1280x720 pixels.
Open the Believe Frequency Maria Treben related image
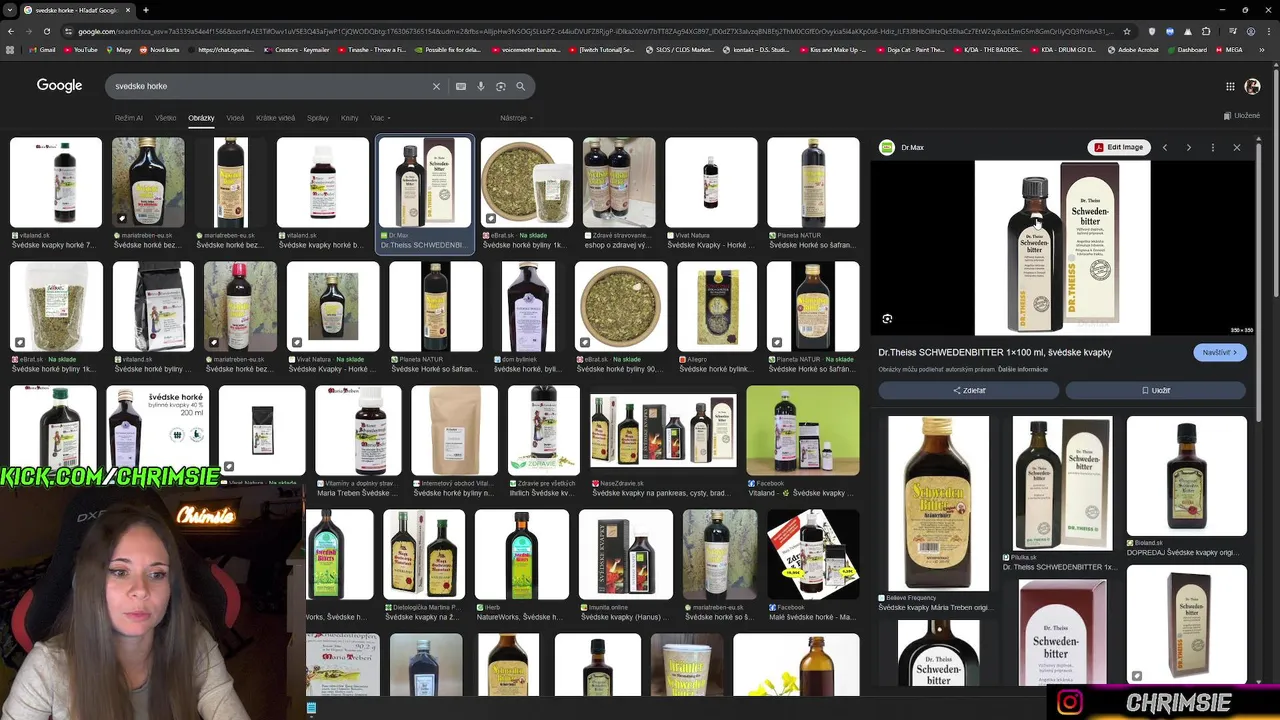938,503
